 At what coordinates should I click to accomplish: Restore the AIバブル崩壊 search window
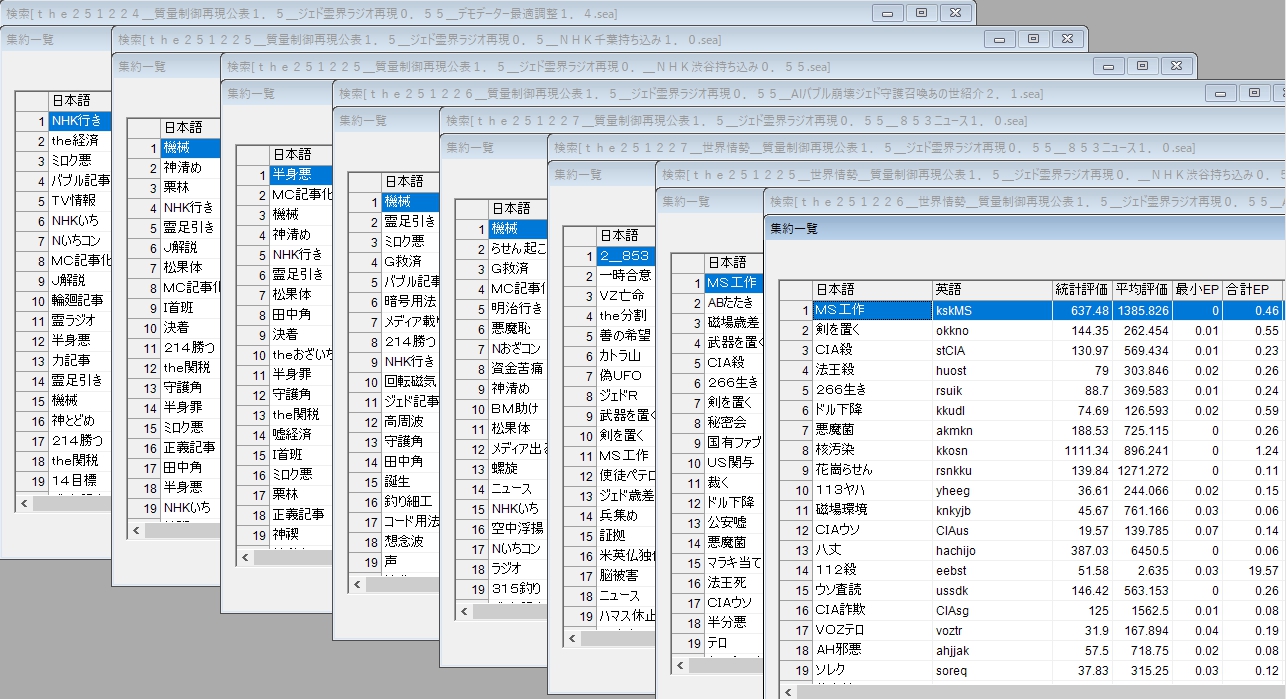coord(1254,93)
